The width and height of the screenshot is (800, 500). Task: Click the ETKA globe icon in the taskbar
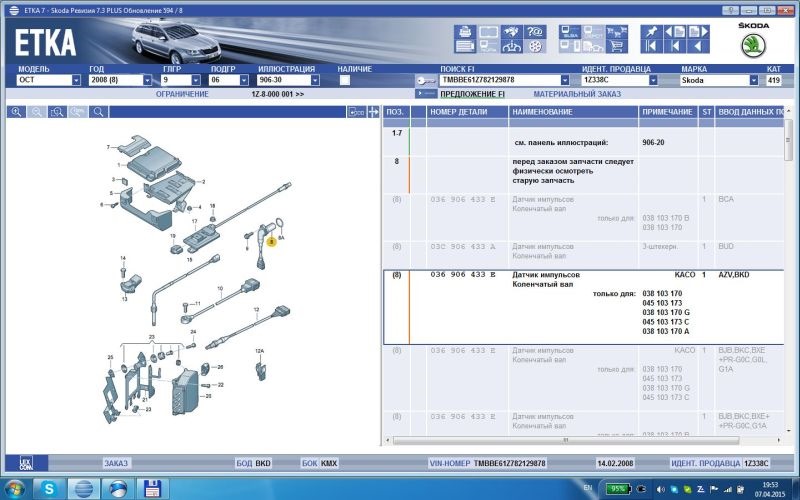pyautogui.click(x=83, y=489)
